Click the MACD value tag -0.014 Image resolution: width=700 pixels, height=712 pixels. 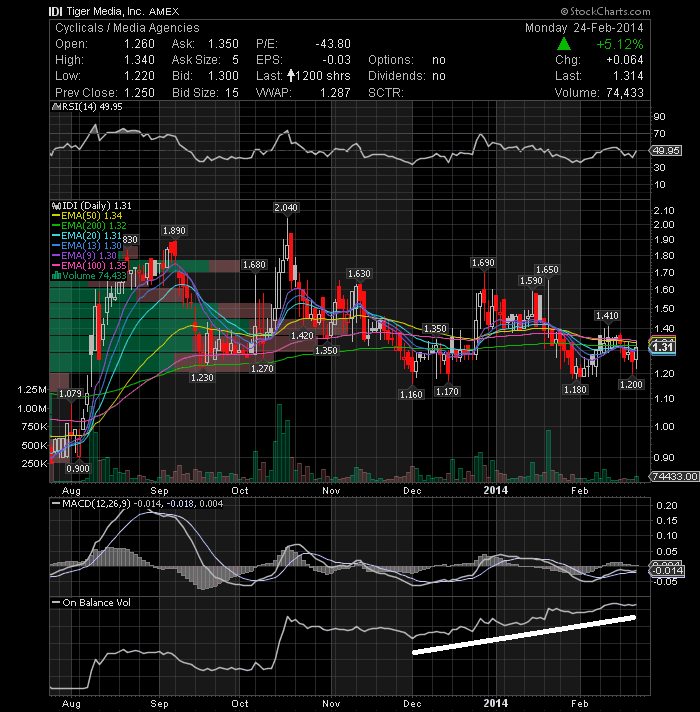pos(667,571)
